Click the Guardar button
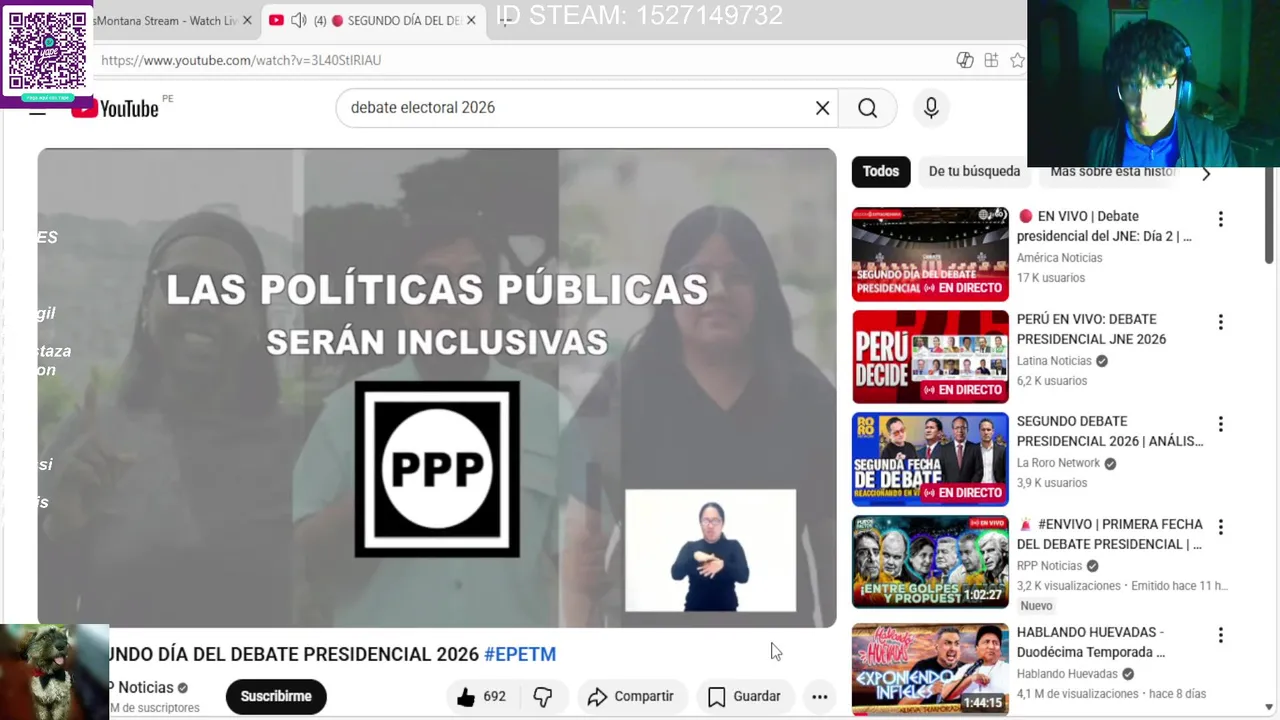Image resolution: width=1280 pixels, height=720 pixels. [745, 697]
